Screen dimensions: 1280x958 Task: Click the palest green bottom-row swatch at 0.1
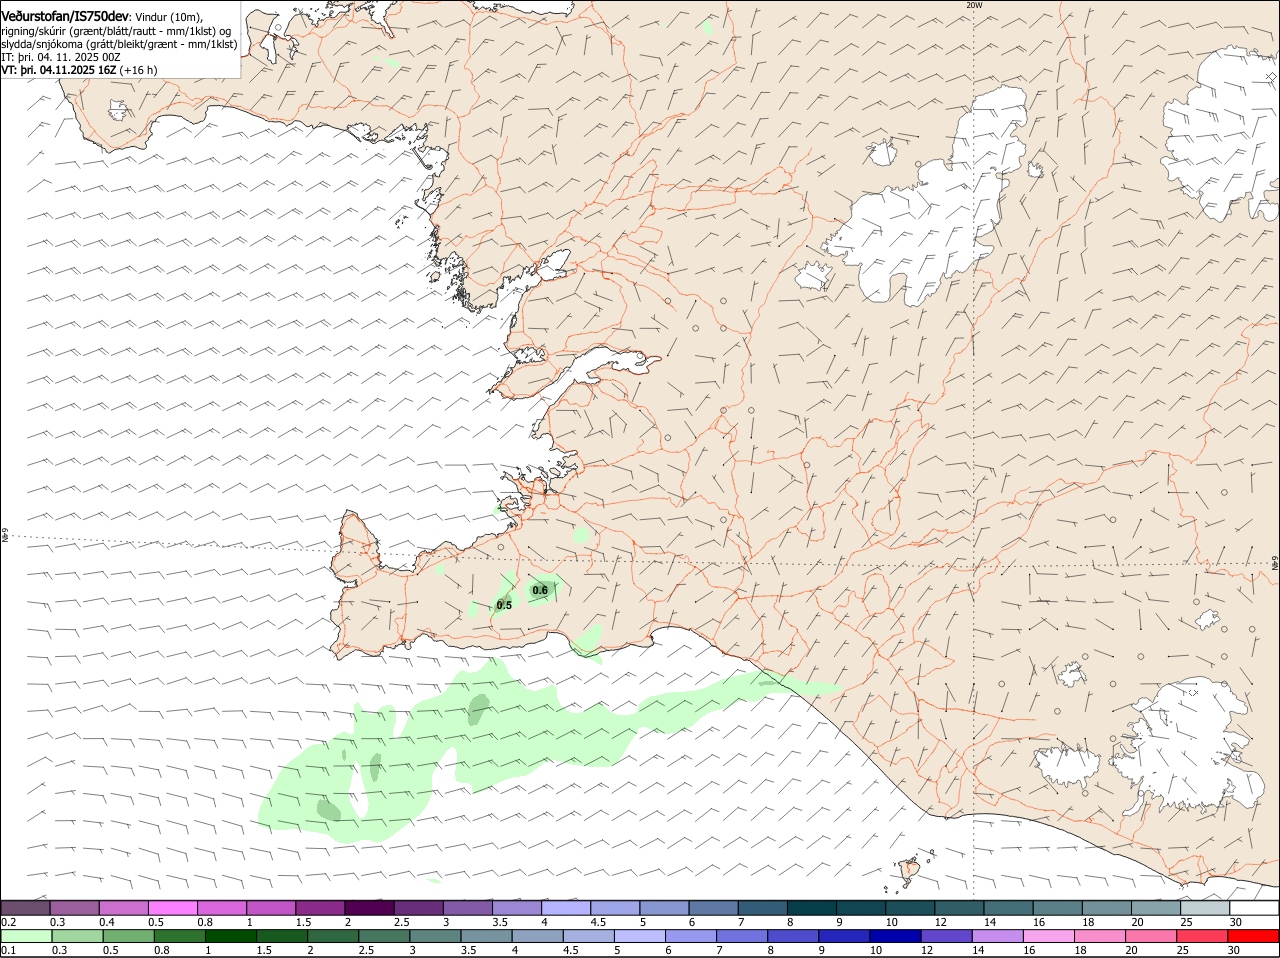(x=25, y=936)
